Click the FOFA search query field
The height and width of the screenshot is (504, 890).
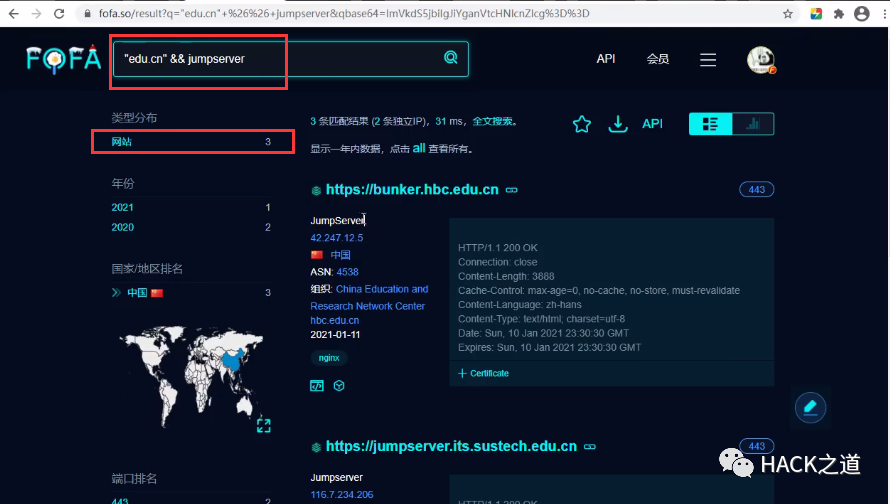278,59
